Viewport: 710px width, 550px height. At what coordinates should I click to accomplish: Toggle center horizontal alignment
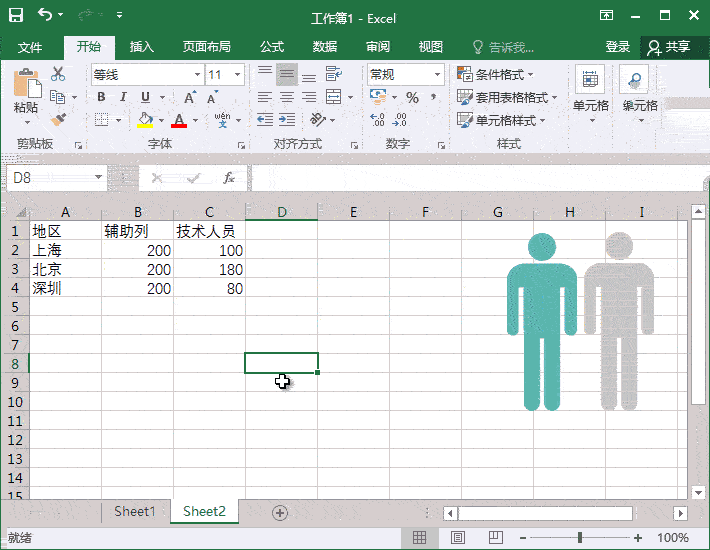(287, 97)
